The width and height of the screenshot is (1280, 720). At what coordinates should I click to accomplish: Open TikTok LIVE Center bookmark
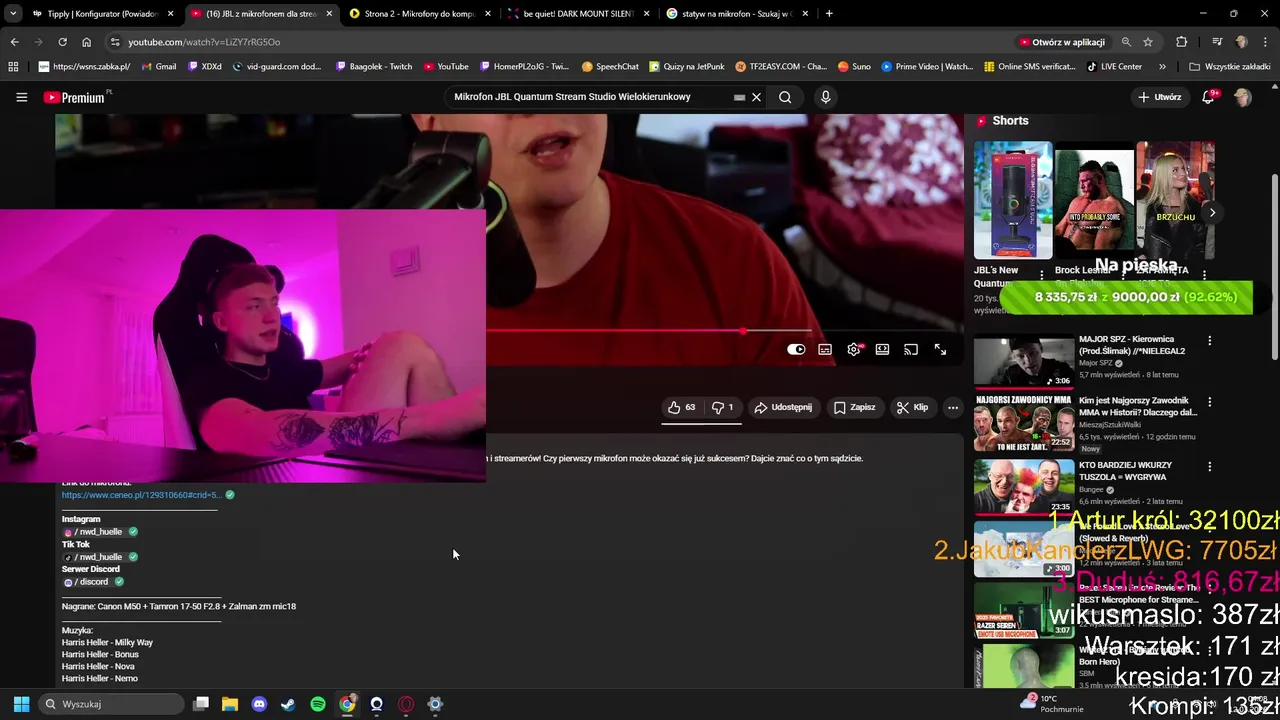pyautogui.click(x=1114, y=67)
